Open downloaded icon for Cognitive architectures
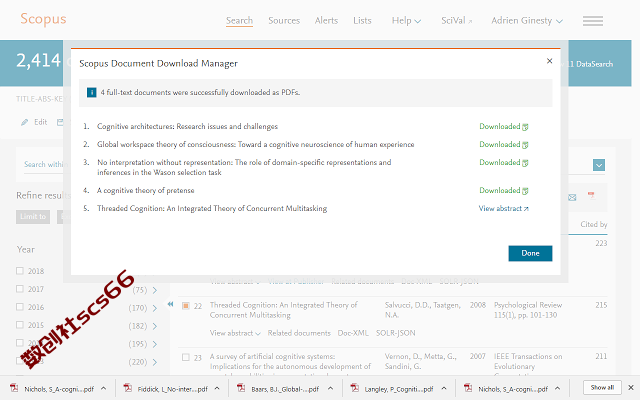640x400 pixels. tap(525, 127)
